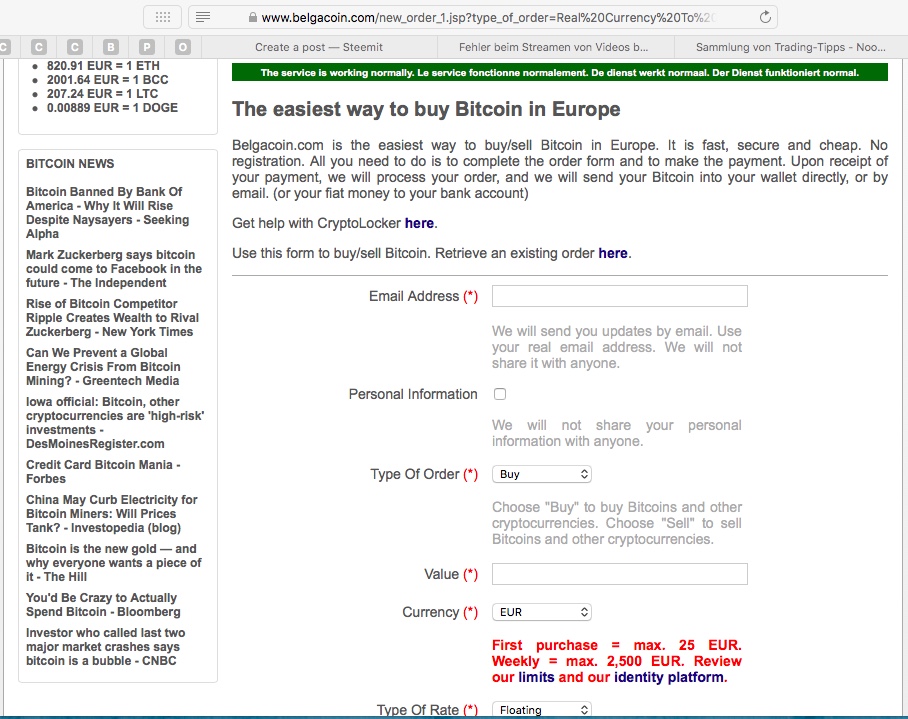Switch to the Create a post — Steemit tab
This screenshot has height=719, width=908.
click(x=319, y=47)
